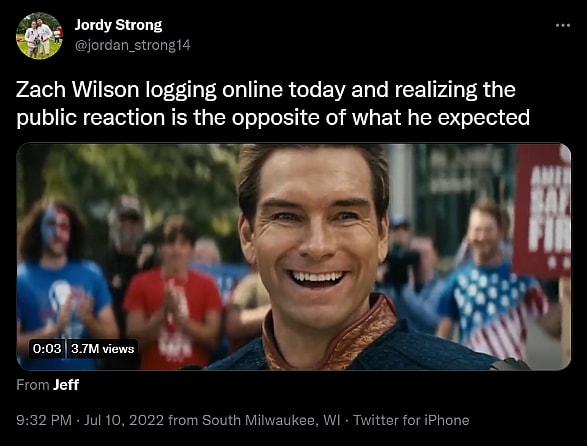587x446 pixels.
Task: Click the 'From' label below the video
Action: tap(33, 385)
